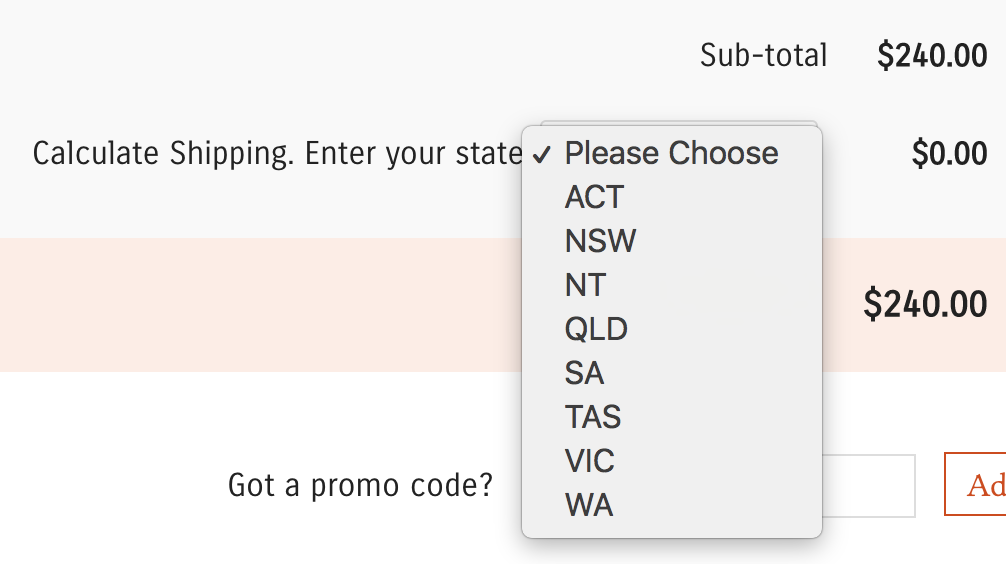Pick NT in the state dropdown
The image size is (1006, 564).
click(x=585, y=285)
